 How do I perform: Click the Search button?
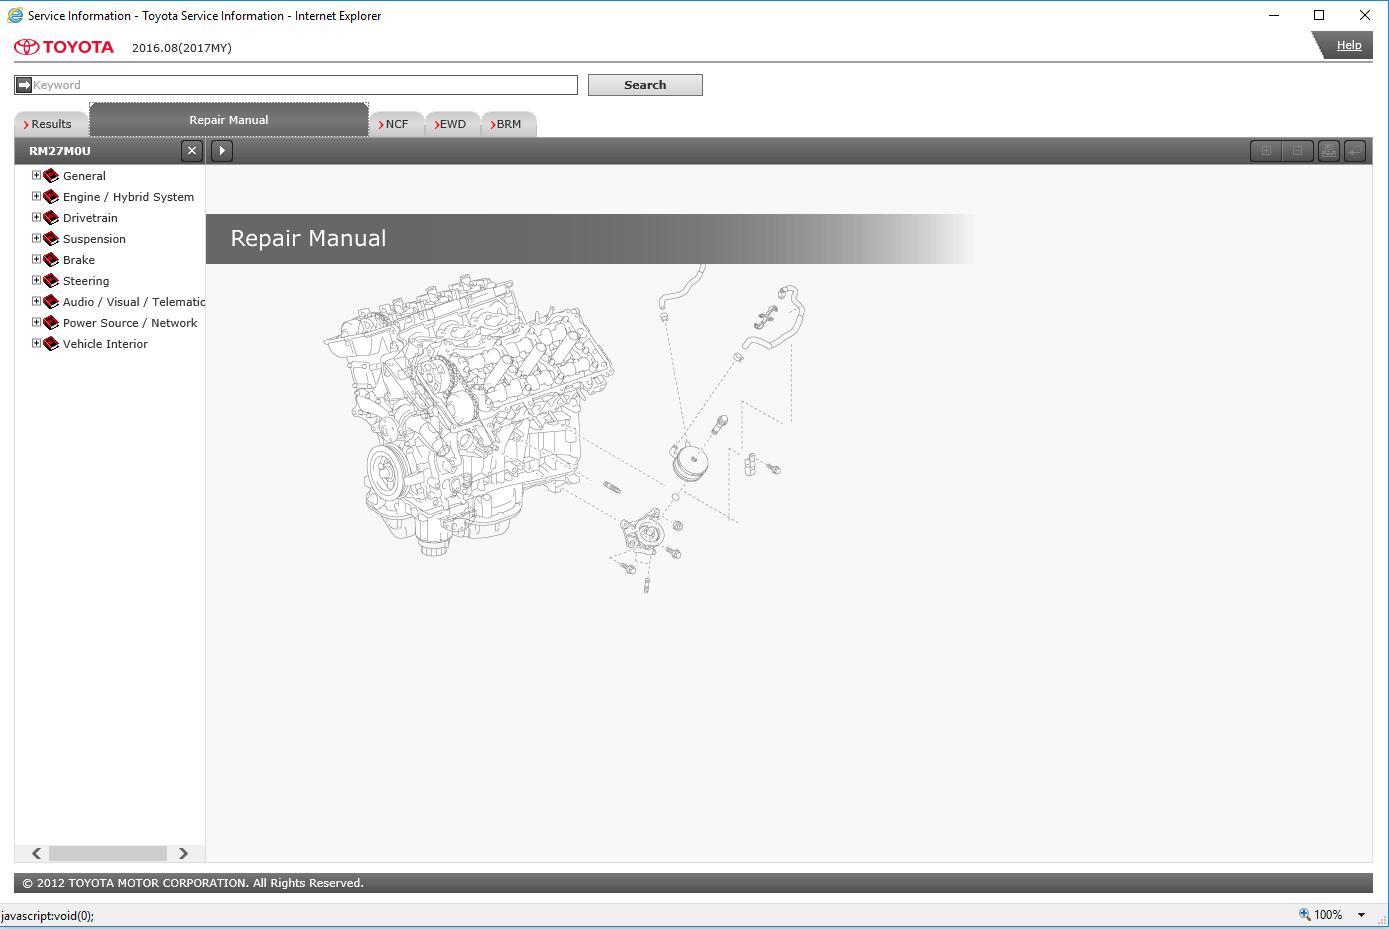coord(645,85)
